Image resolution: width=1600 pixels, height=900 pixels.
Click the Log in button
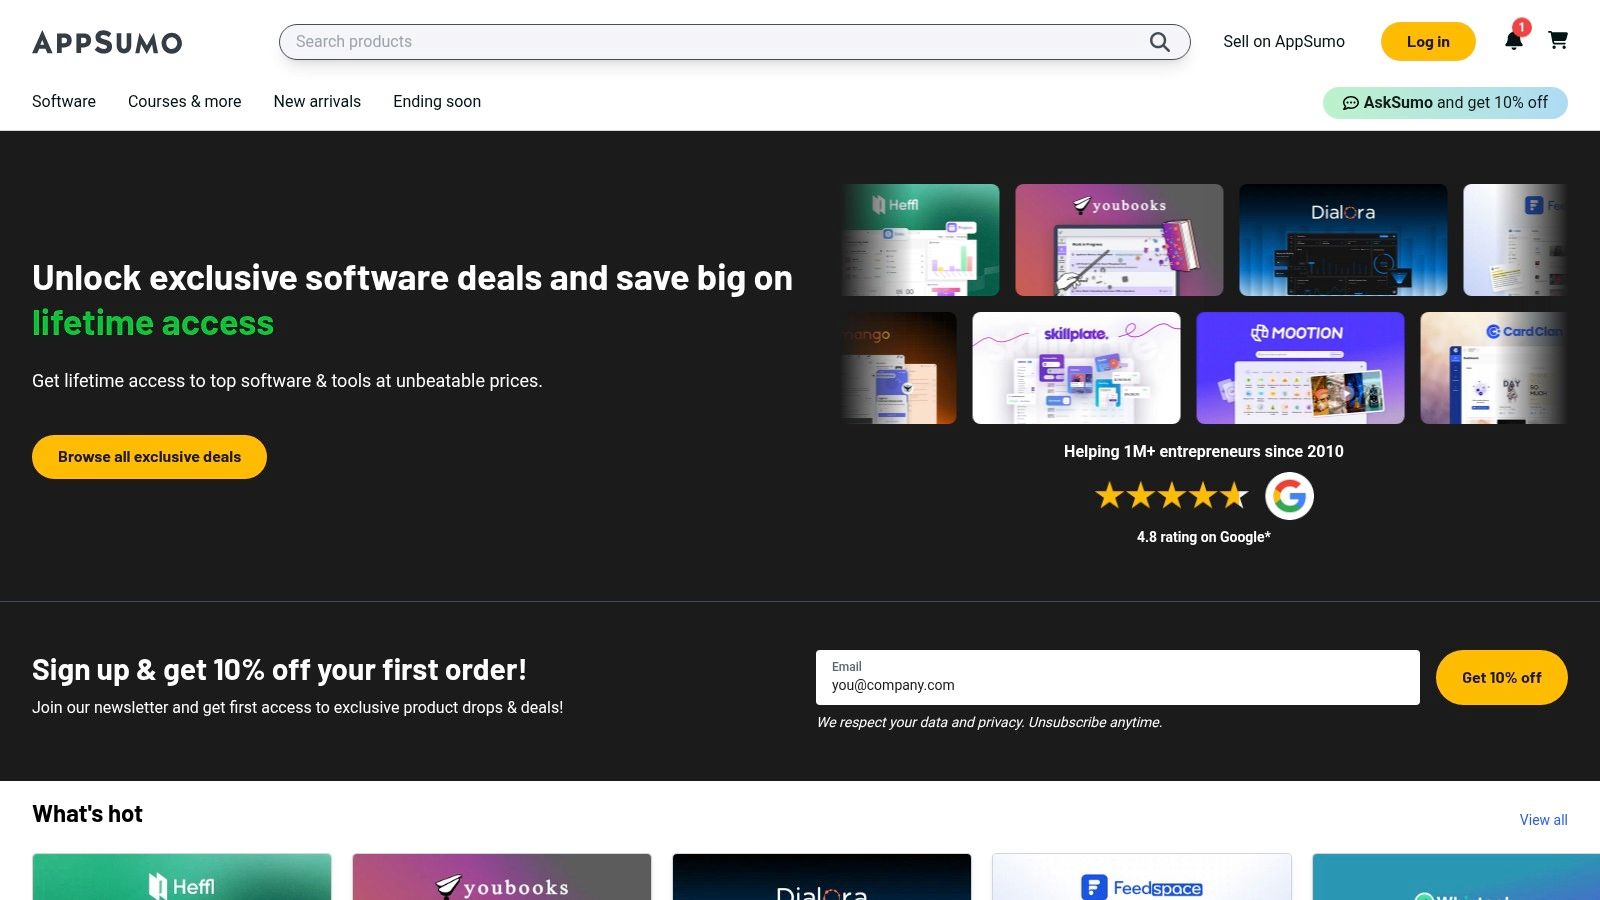(1428, 41)
